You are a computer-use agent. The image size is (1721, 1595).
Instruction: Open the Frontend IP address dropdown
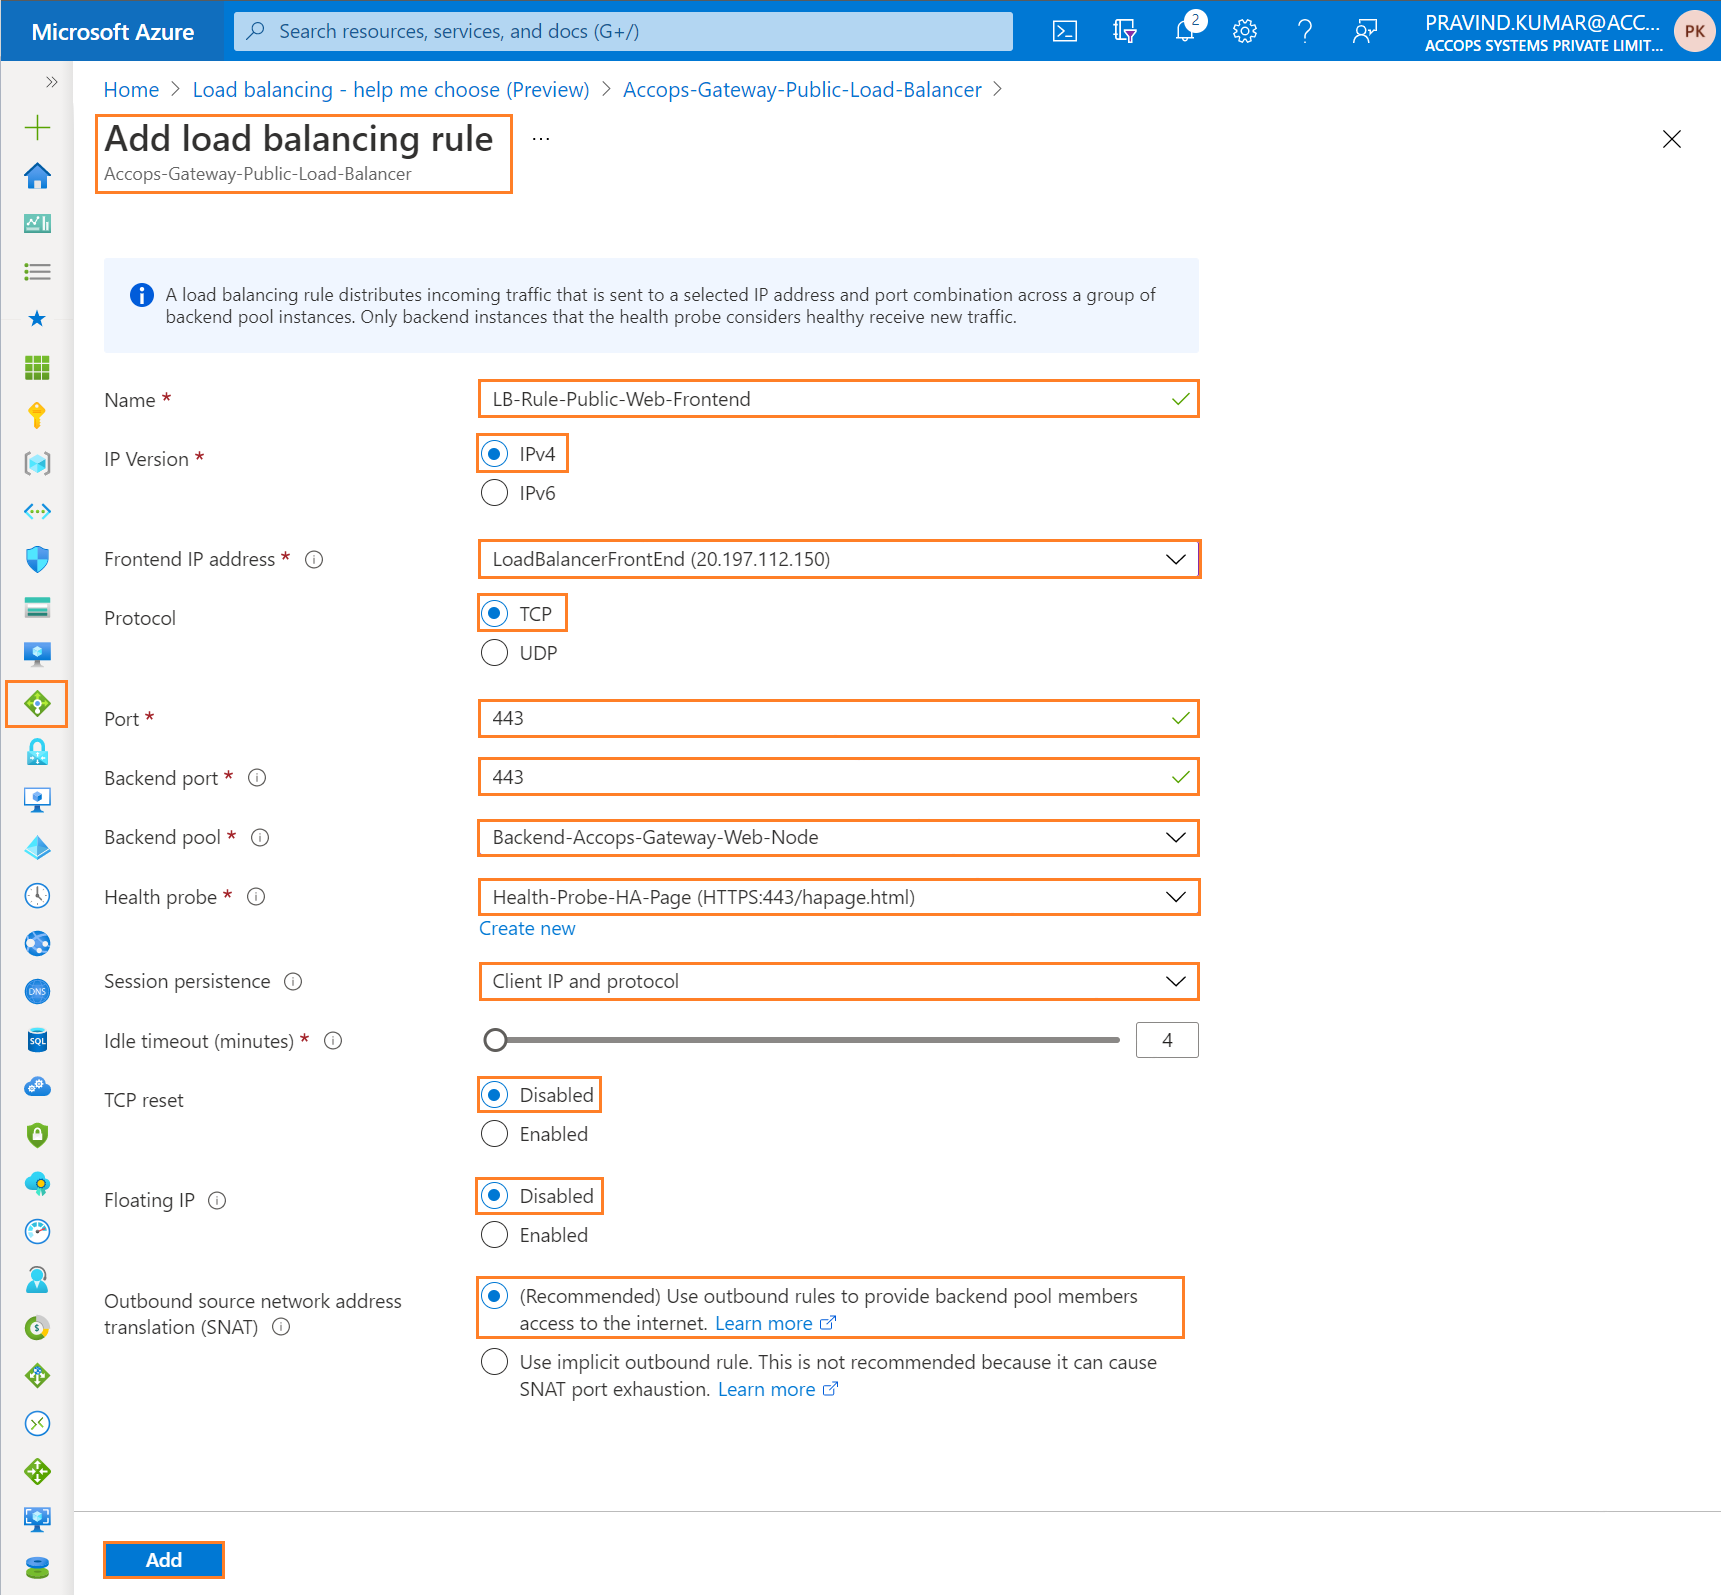click(839, 559)
